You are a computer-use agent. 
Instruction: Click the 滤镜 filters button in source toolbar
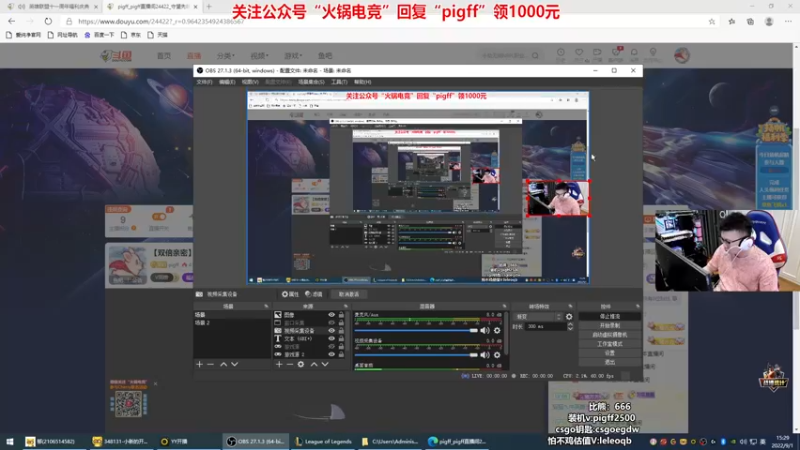pyautogui.click(x=314, y=294)
